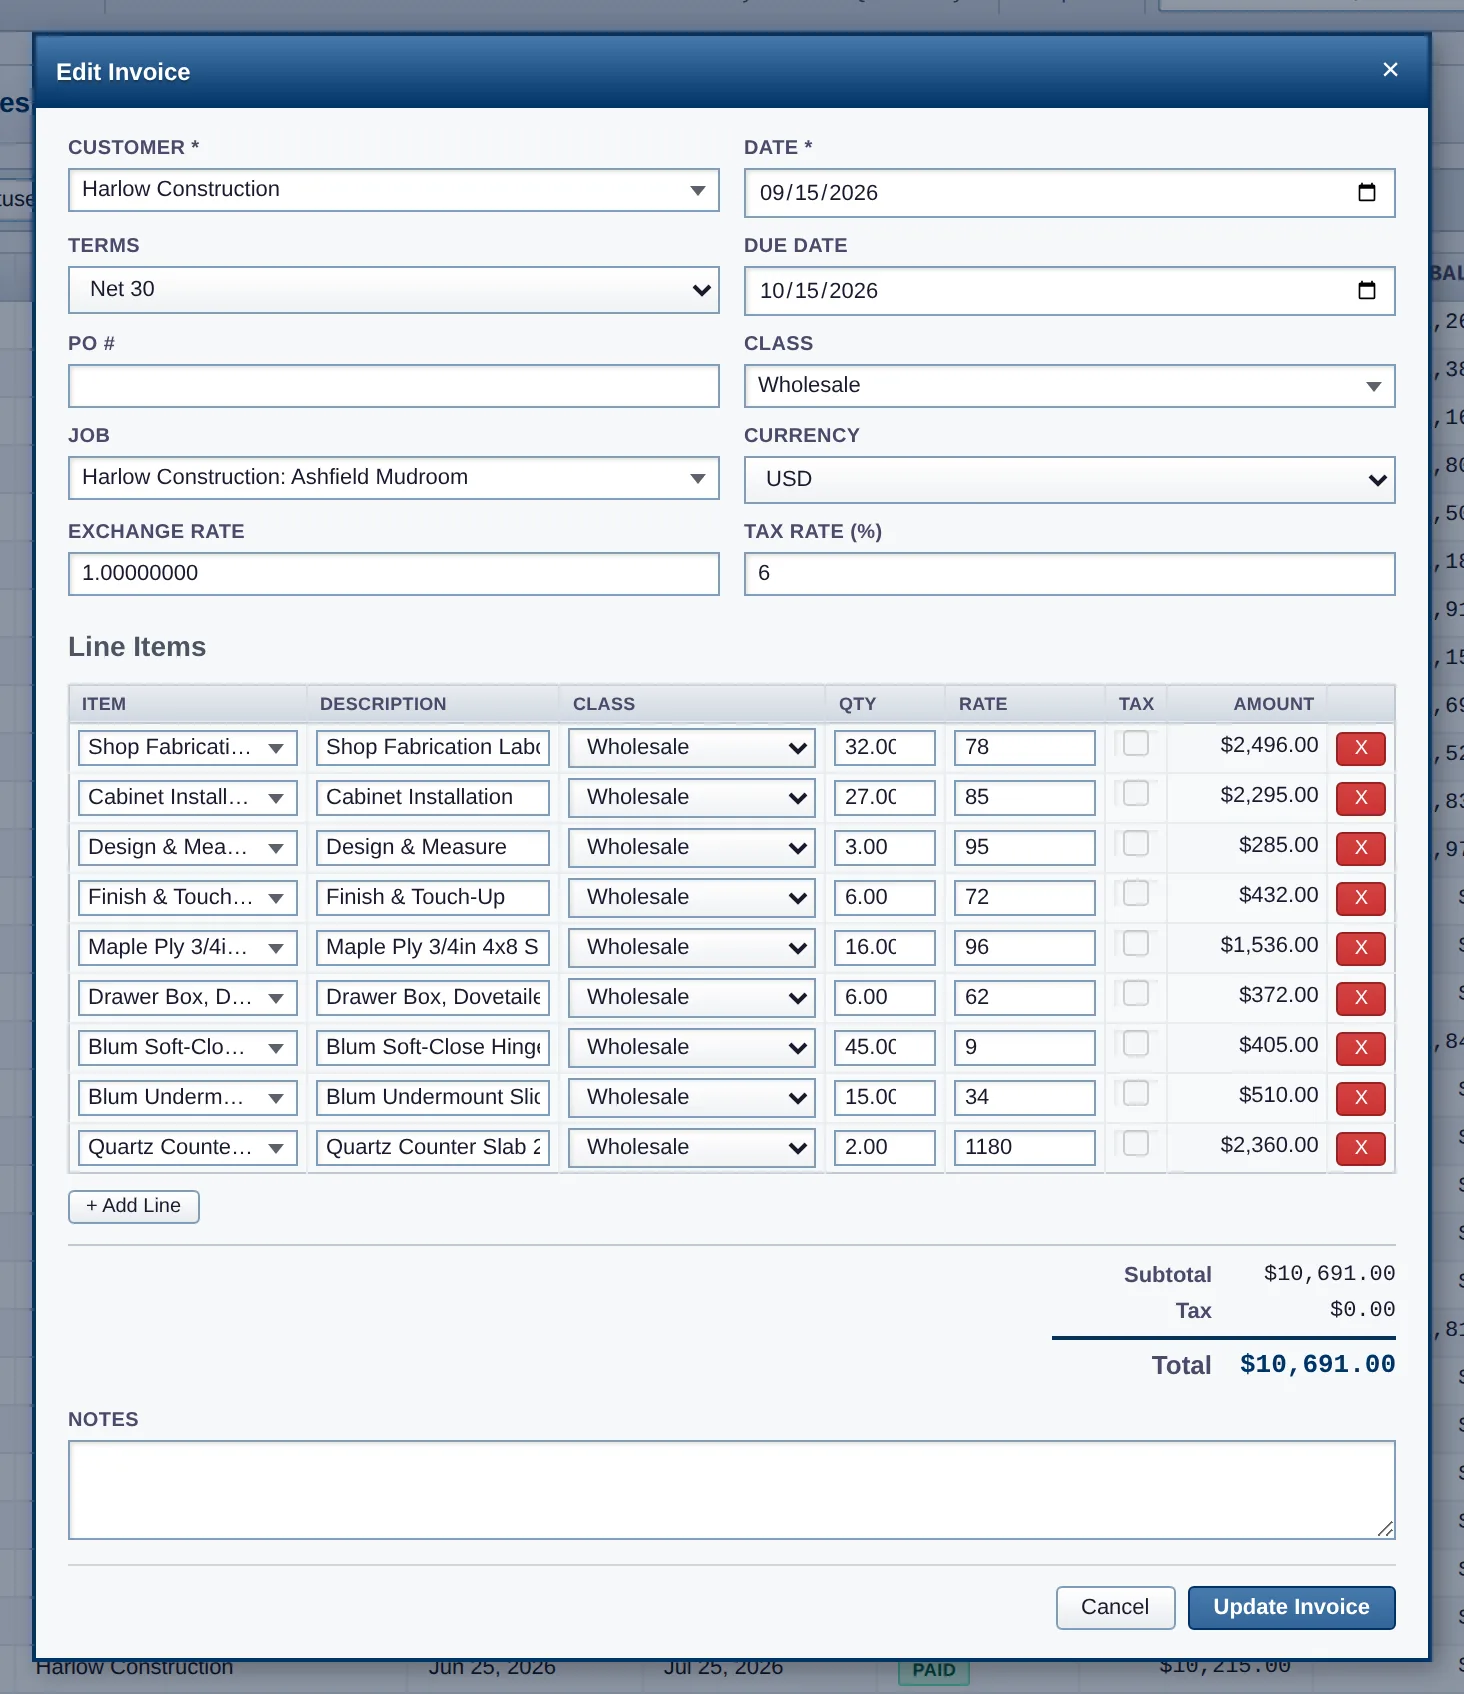The height and width of the screenshot is (1694, 1464).
Task: Delete the Blum Soft-Close Hinge line
Action: coord(1360,1048)
